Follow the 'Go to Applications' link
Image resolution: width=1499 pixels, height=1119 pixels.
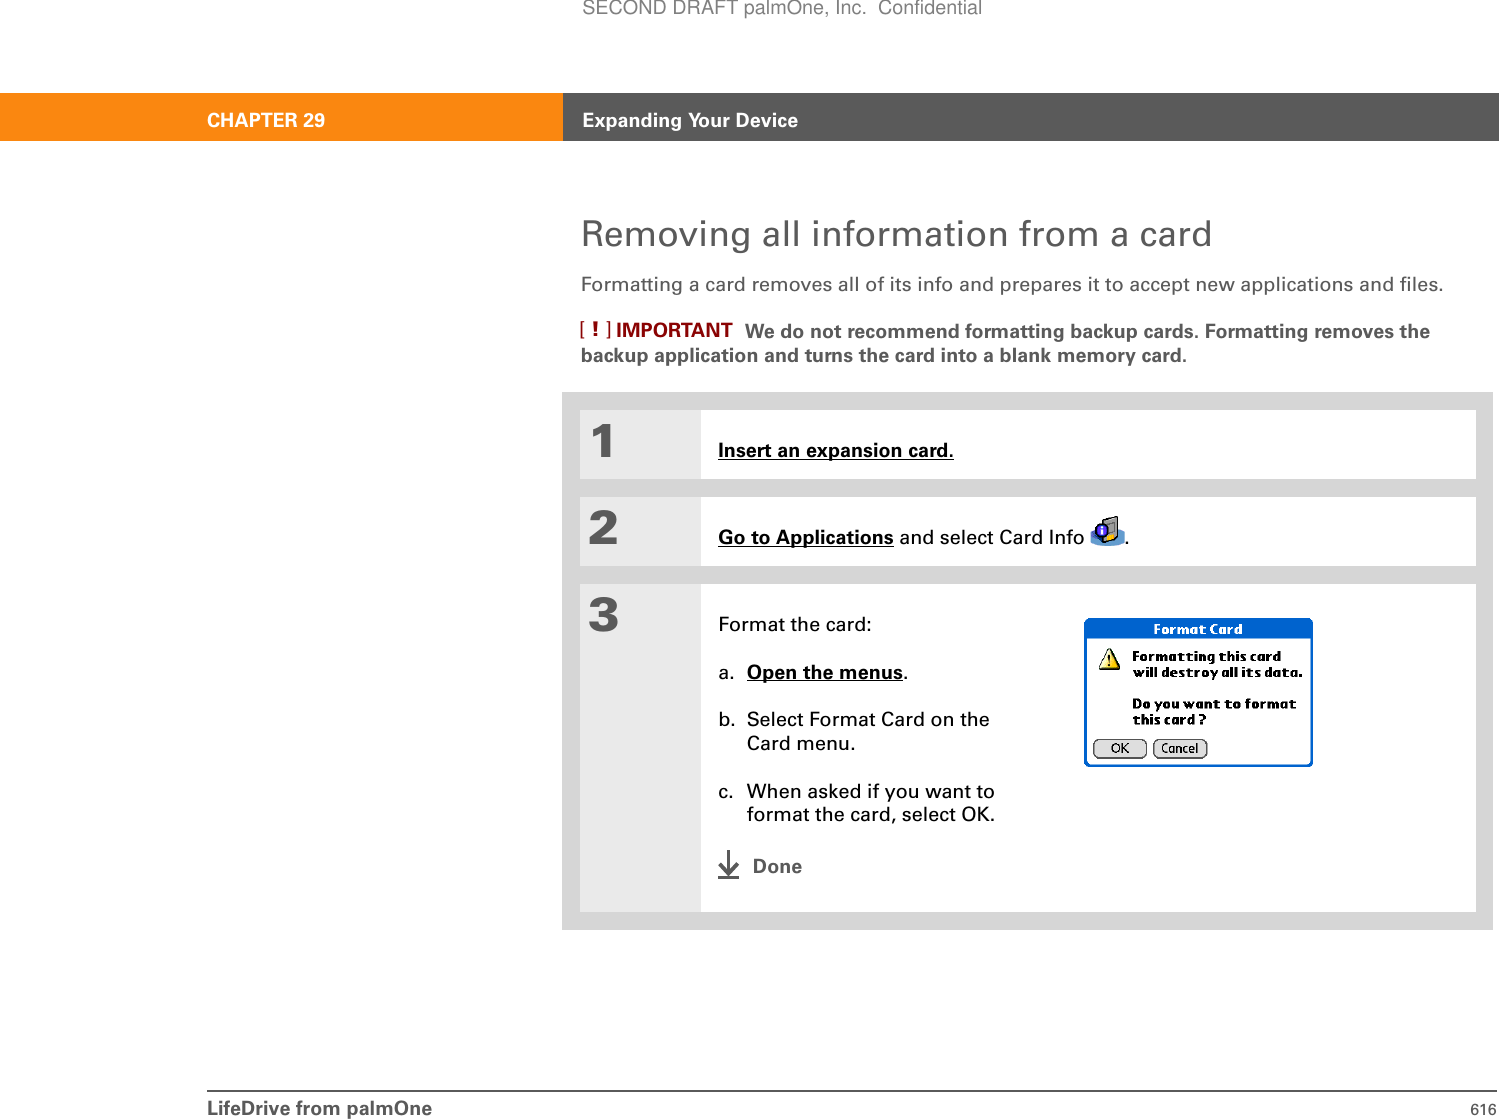[805, 537]
